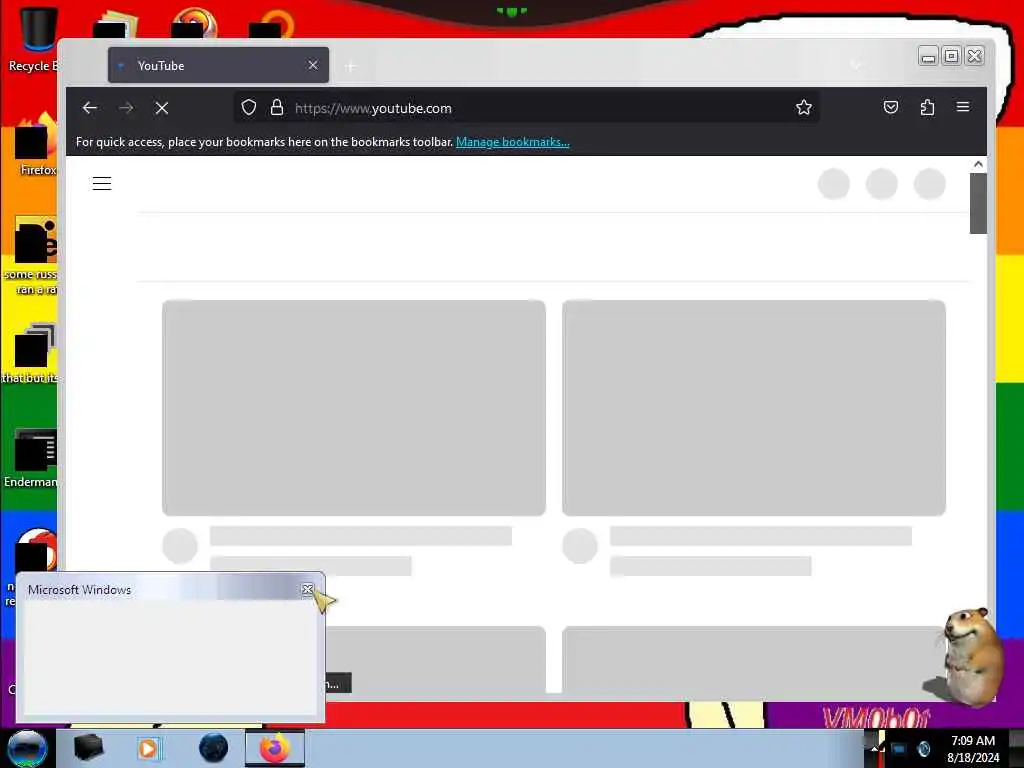Select the 'some russ' desktop icon
1024x768 pixels.
coord(31,256)
